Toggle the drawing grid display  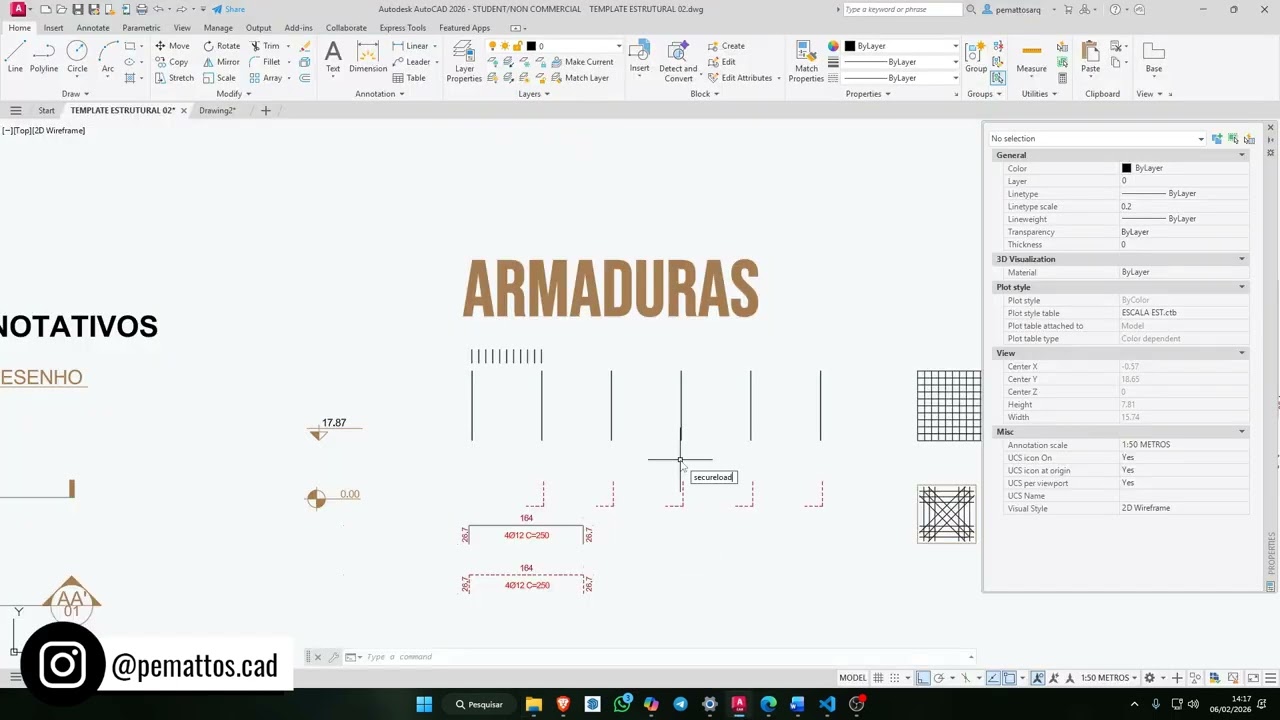[x=878, y=678]
